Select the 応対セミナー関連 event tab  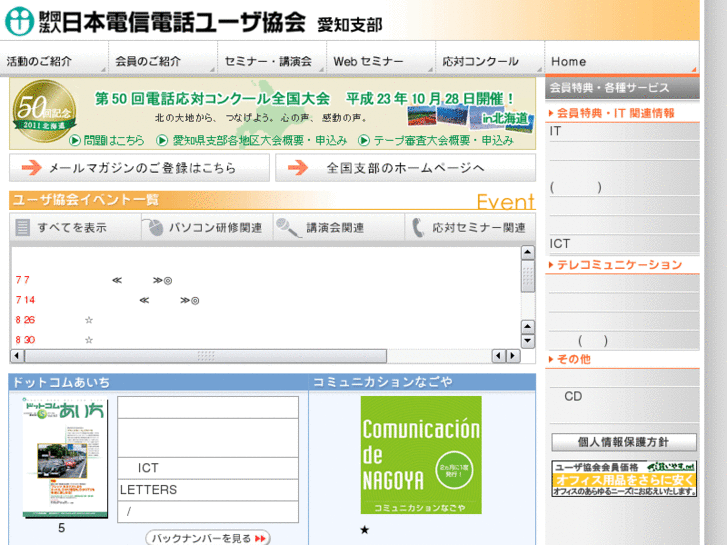coord(470,227)
